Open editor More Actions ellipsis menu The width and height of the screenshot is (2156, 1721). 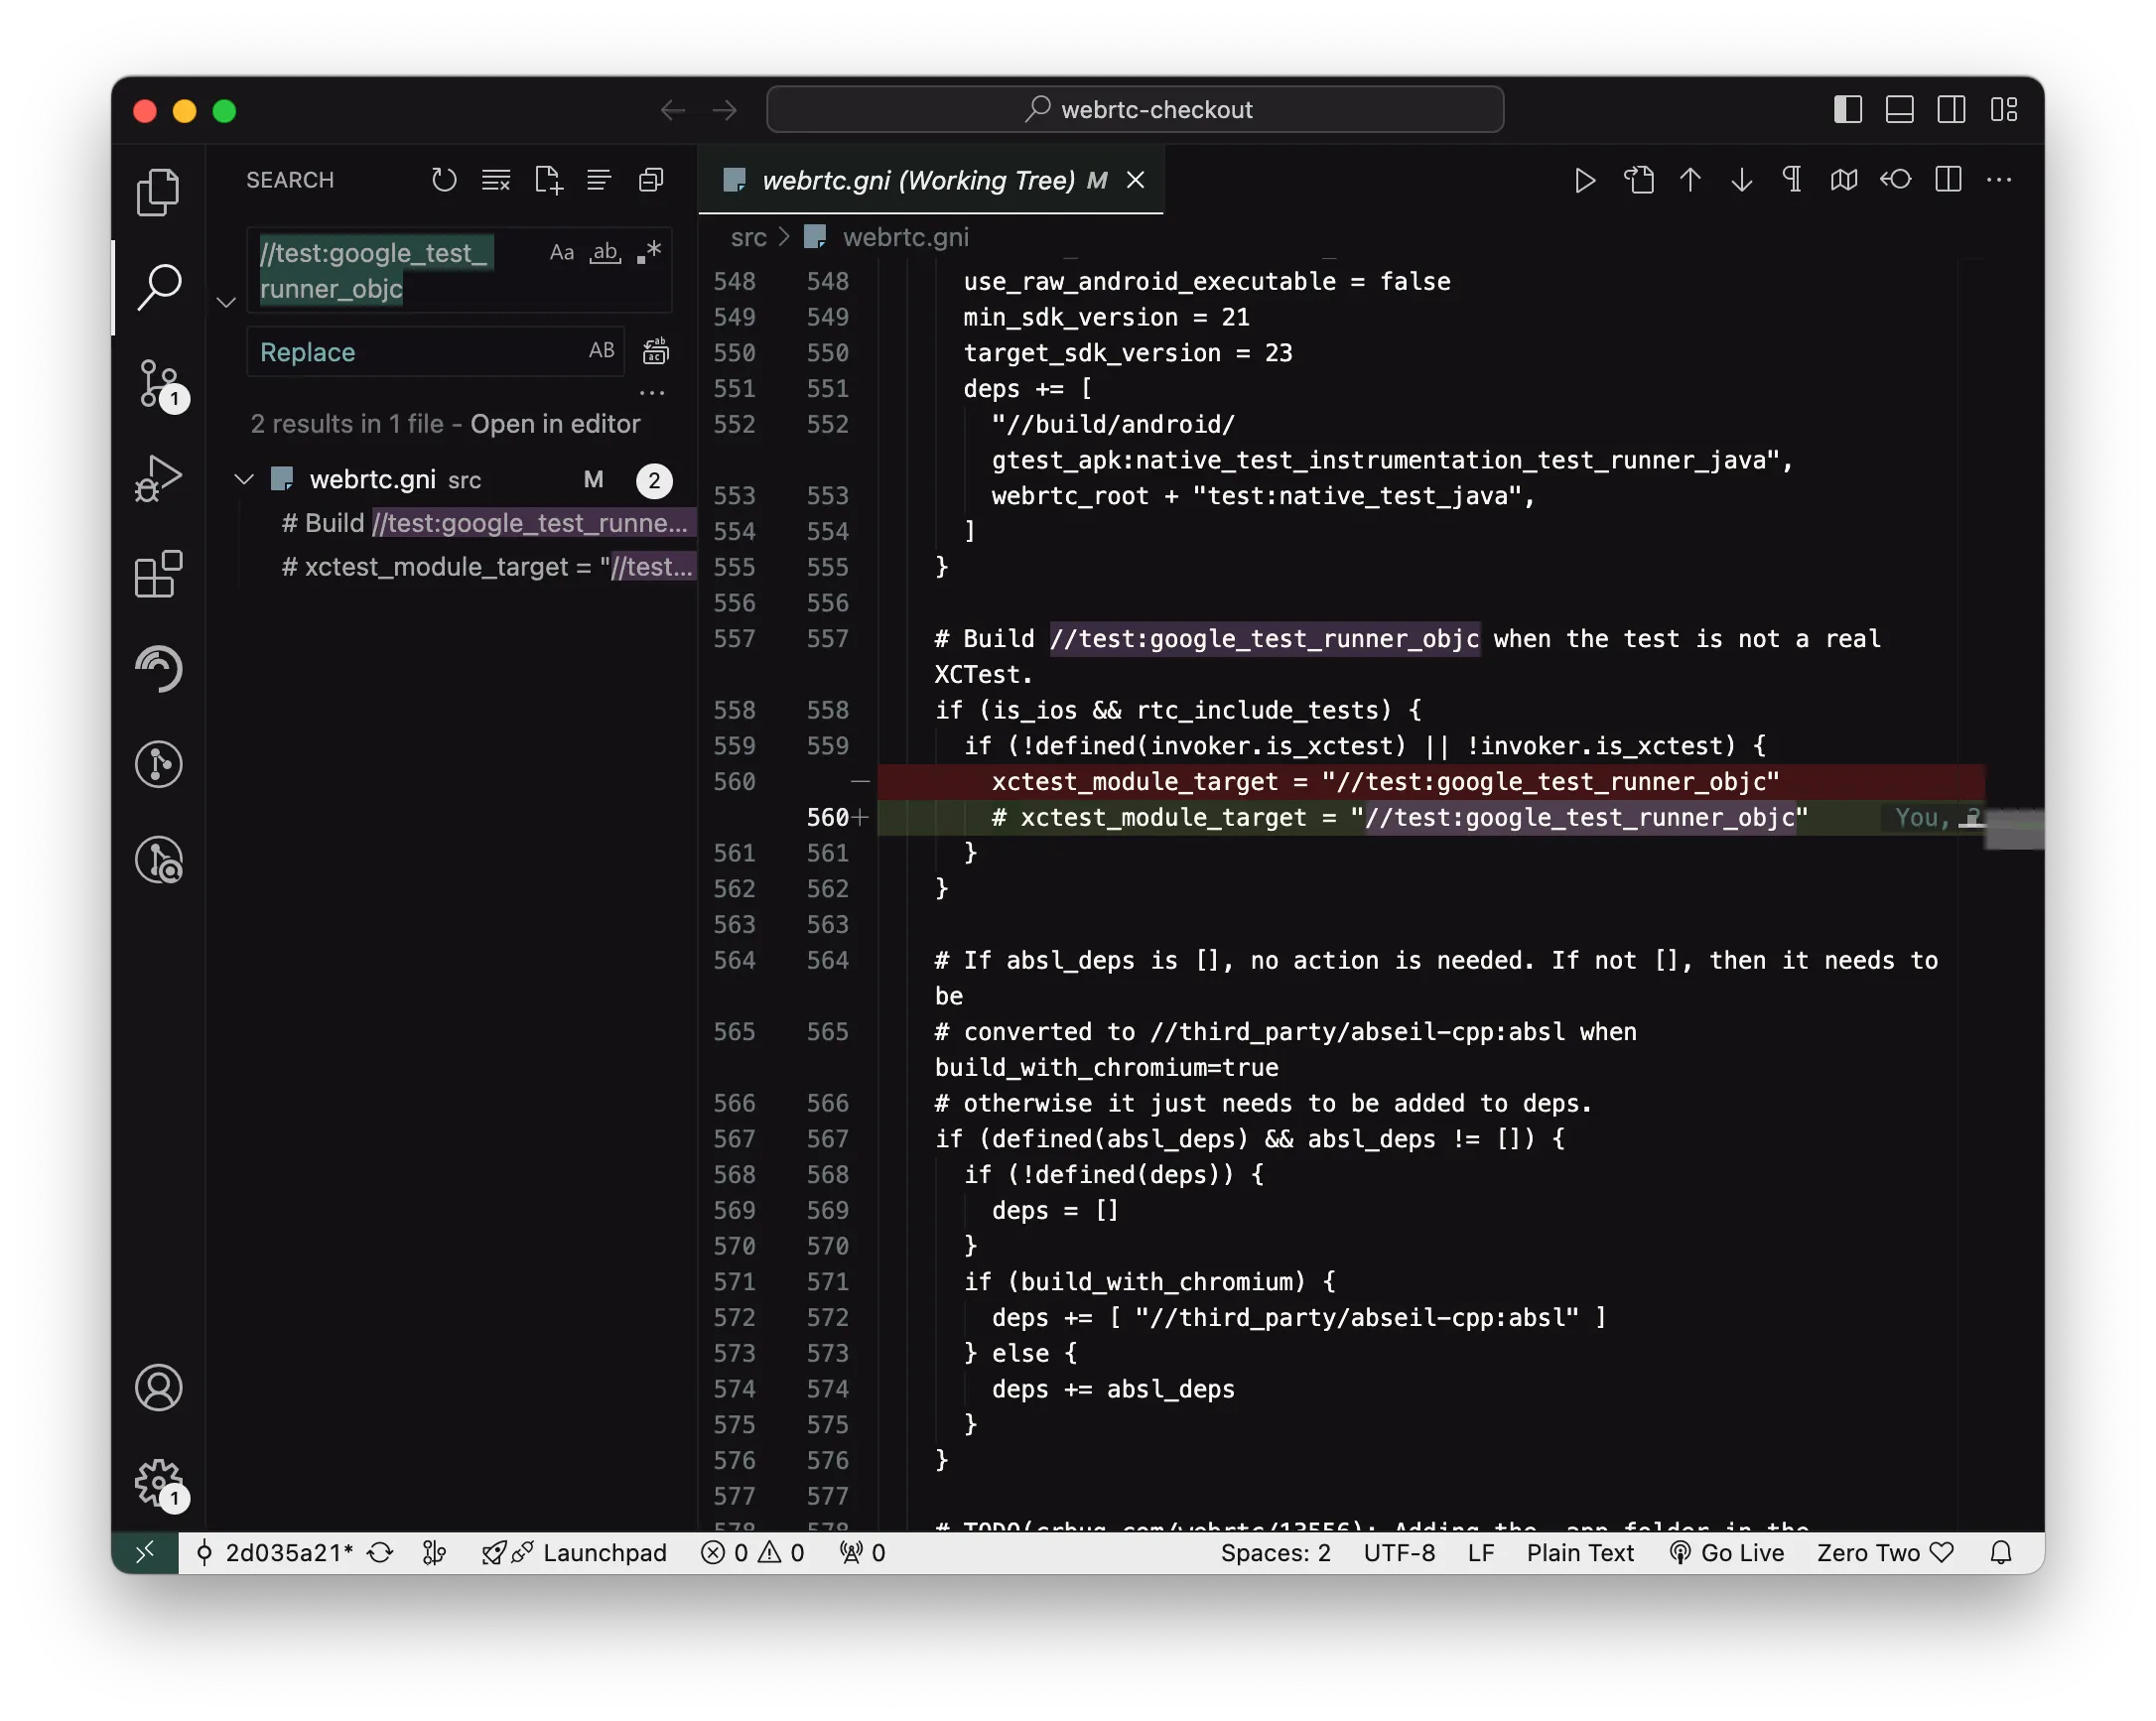tap(1999, 180)
